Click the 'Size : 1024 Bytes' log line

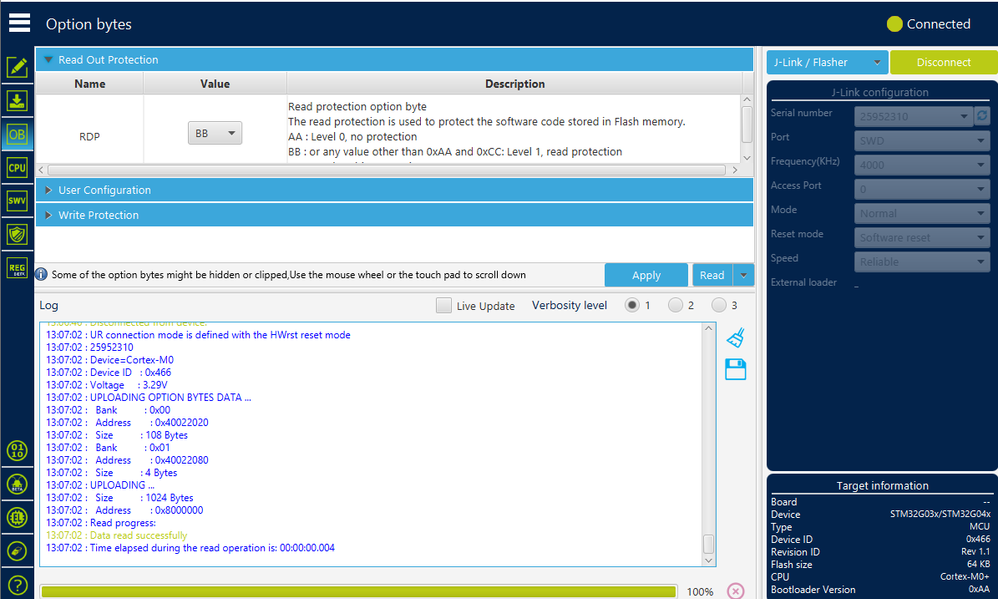(x=119, y=498)
